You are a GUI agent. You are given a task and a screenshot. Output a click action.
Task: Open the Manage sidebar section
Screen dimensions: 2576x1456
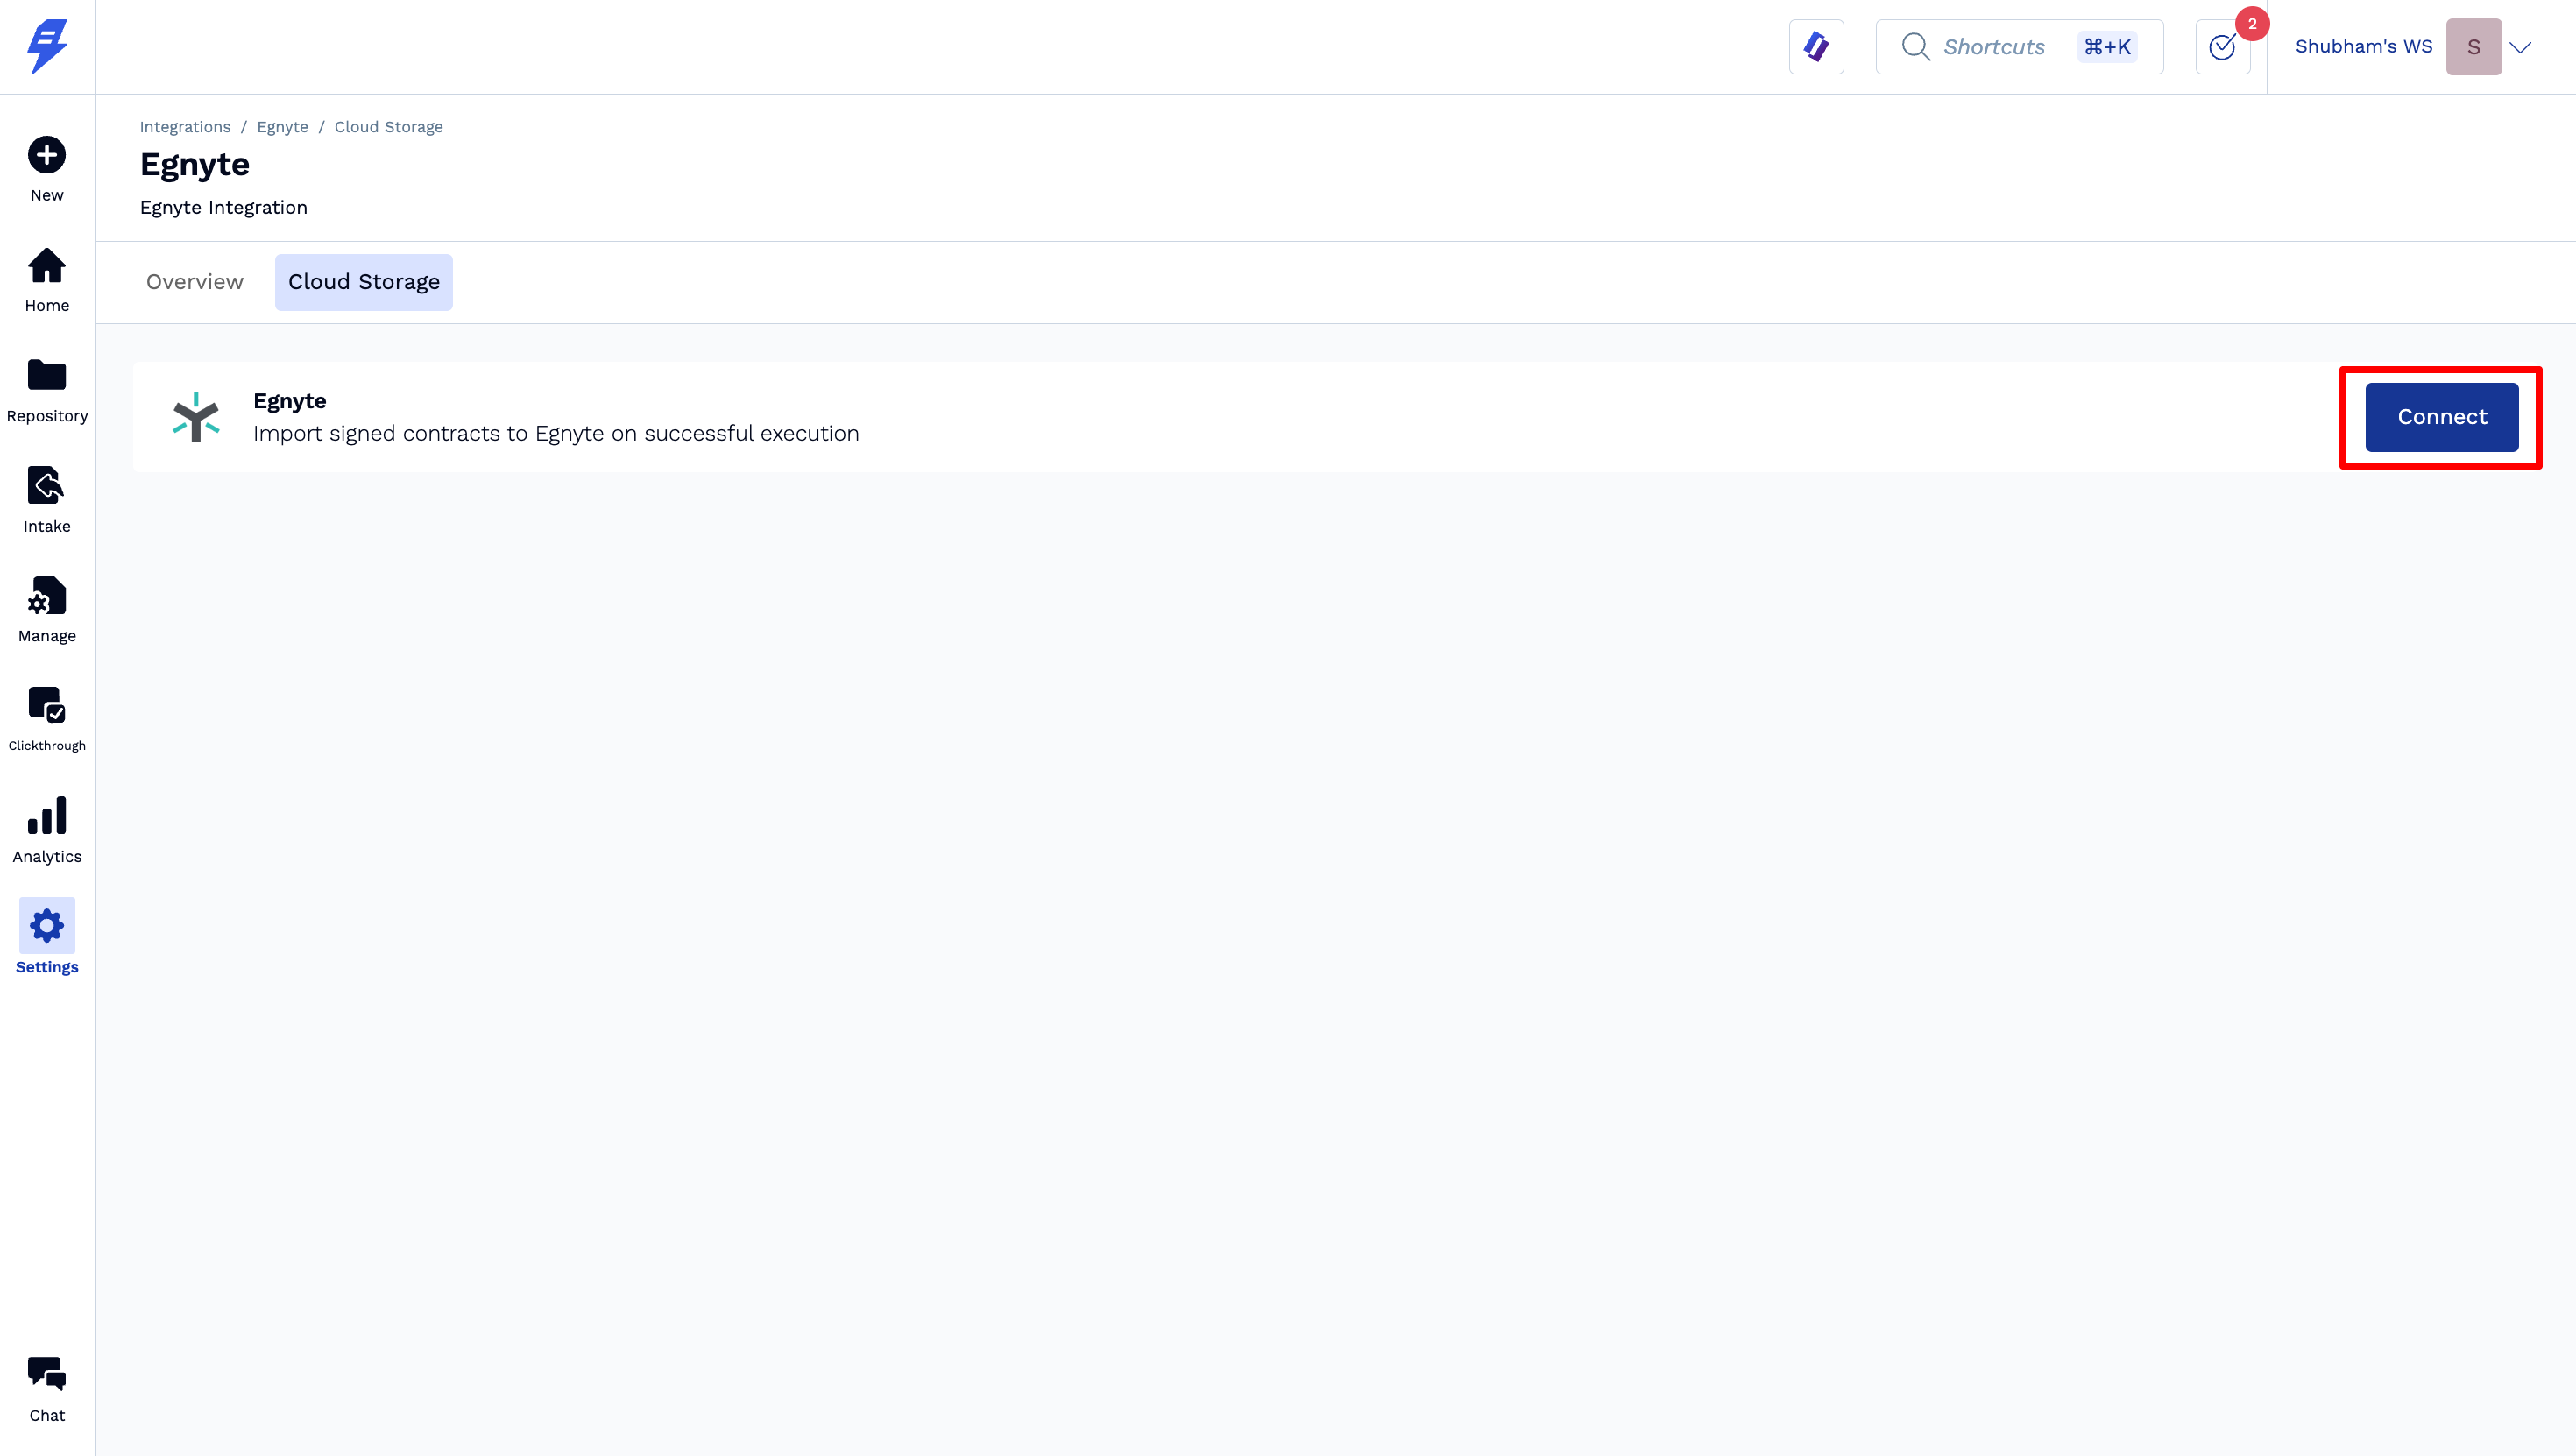pyautogui.click(x=47, y=596)
